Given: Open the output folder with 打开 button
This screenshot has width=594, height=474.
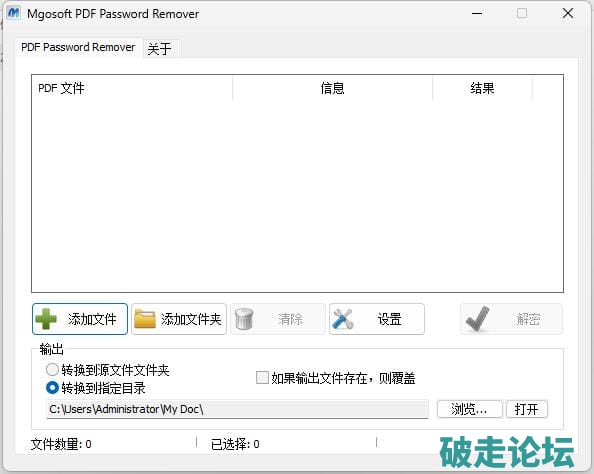Looking at the screenshot, I should [x=527, y=409].
